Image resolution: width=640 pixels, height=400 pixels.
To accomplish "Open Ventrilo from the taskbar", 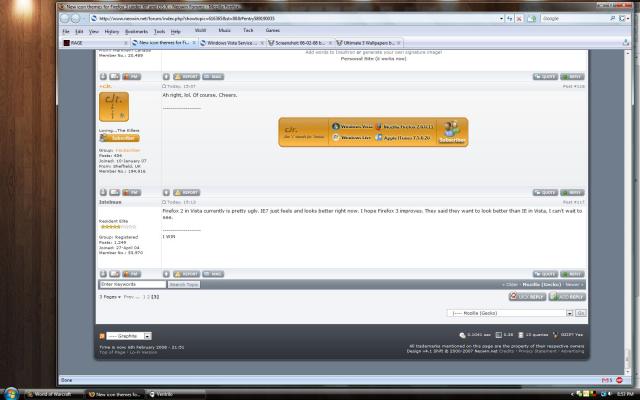I will (174, 394).
